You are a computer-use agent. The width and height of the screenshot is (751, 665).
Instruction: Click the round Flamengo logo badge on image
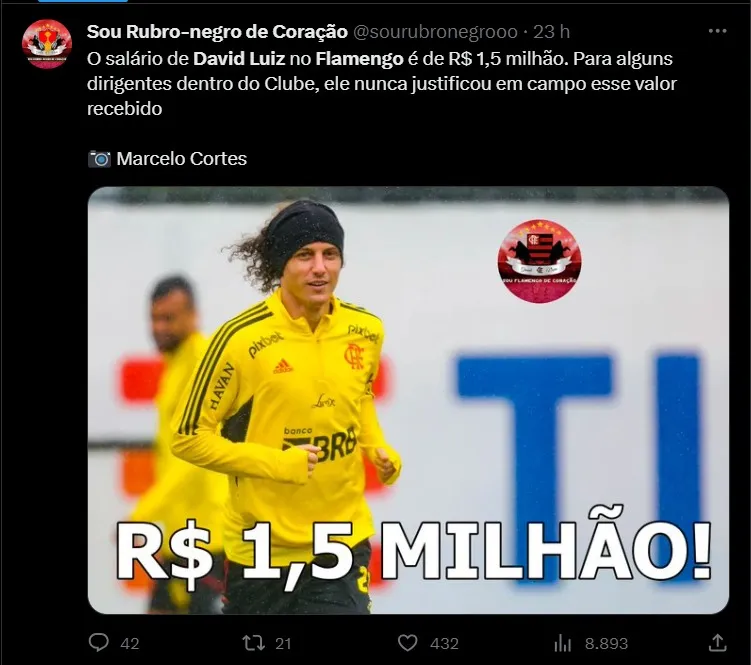pos(540,261)
